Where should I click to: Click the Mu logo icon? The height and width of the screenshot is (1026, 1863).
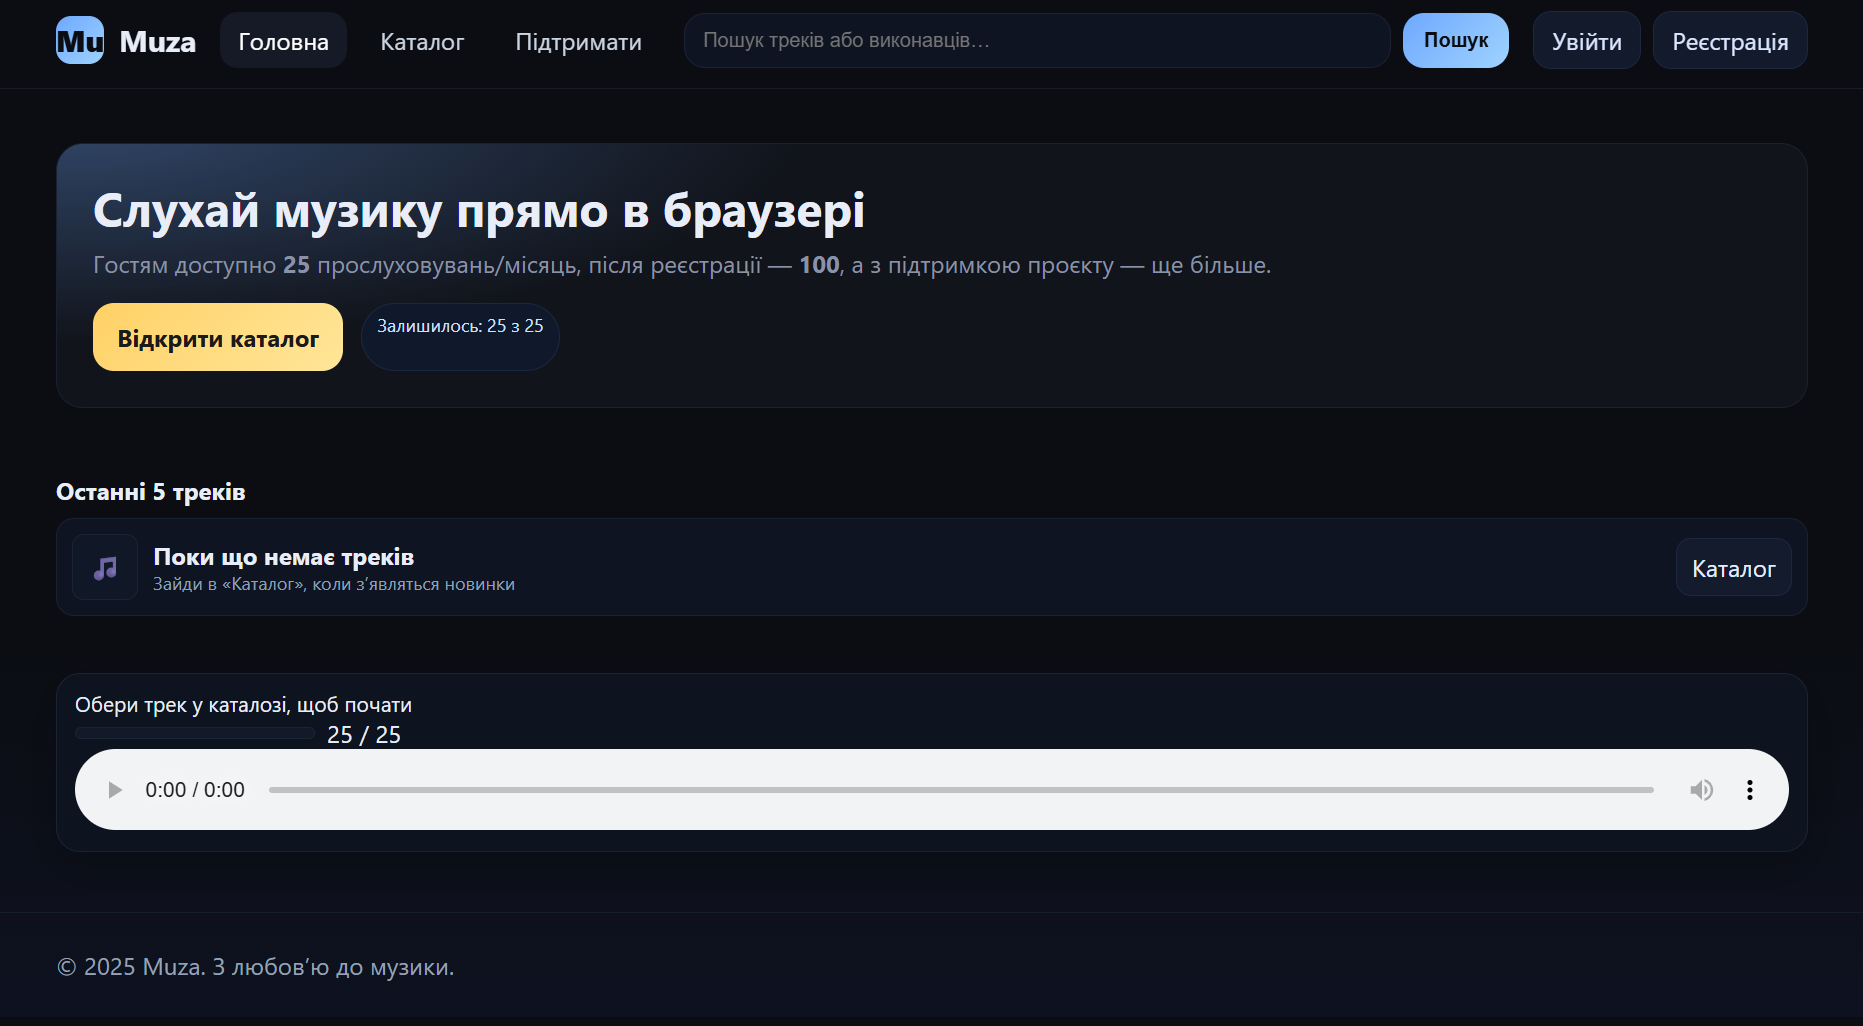click(80, 41)
